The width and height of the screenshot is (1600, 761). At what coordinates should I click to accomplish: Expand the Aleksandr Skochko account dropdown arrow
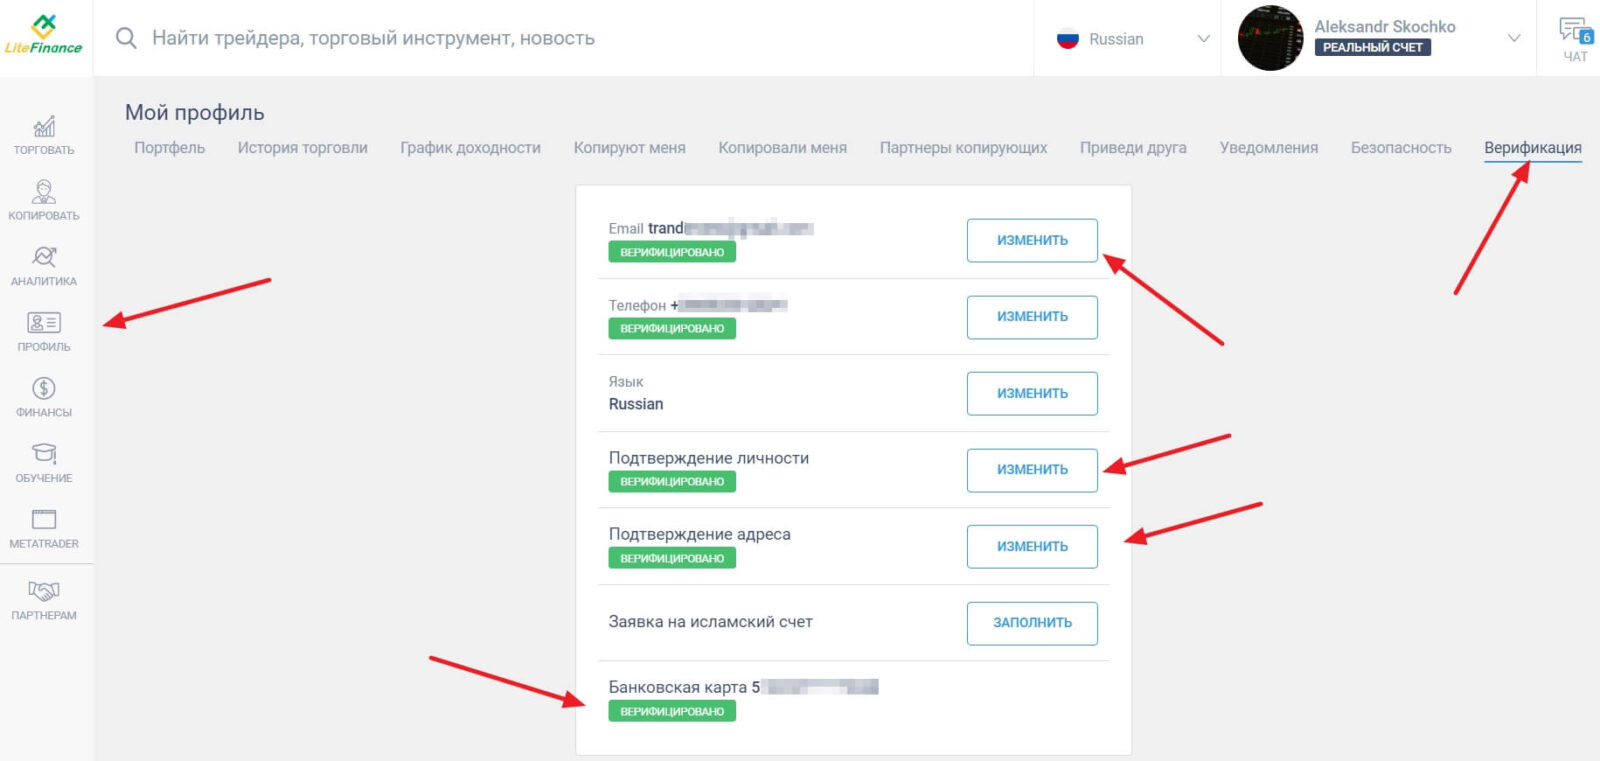click(x=1514, y=38)
